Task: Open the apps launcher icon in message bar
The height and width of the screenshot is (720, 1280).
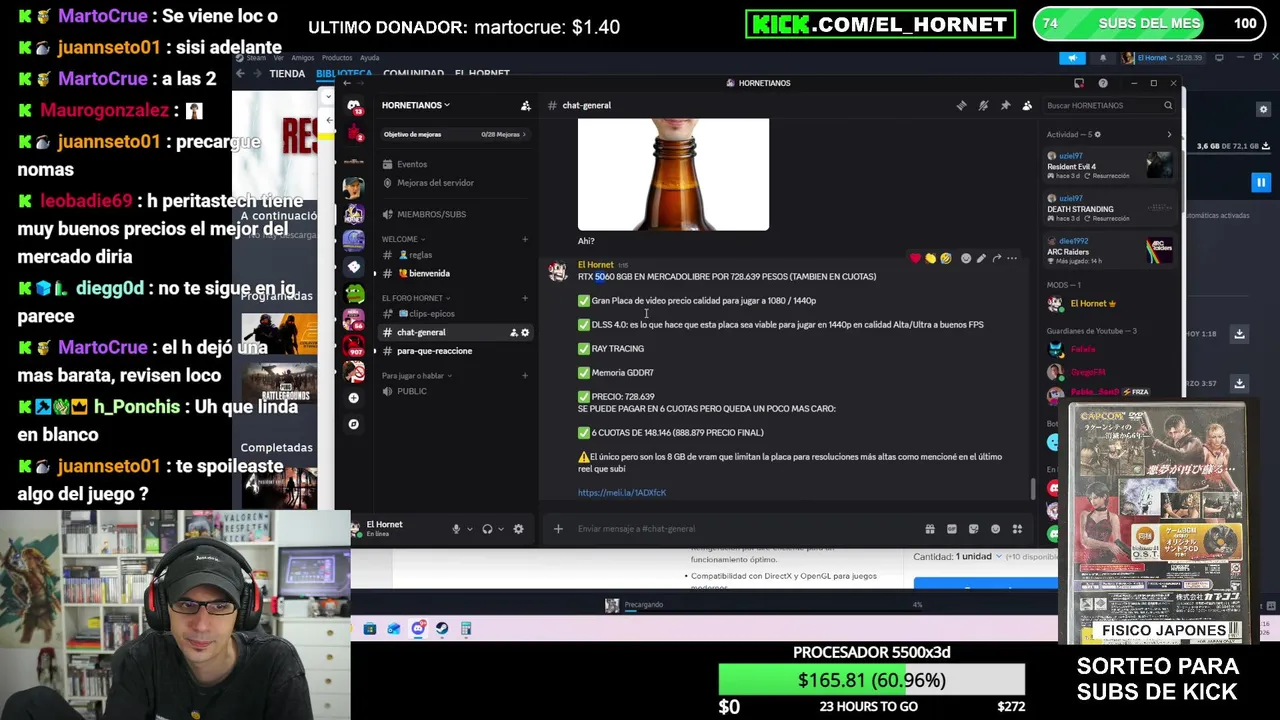Action: click(1017, 529)
